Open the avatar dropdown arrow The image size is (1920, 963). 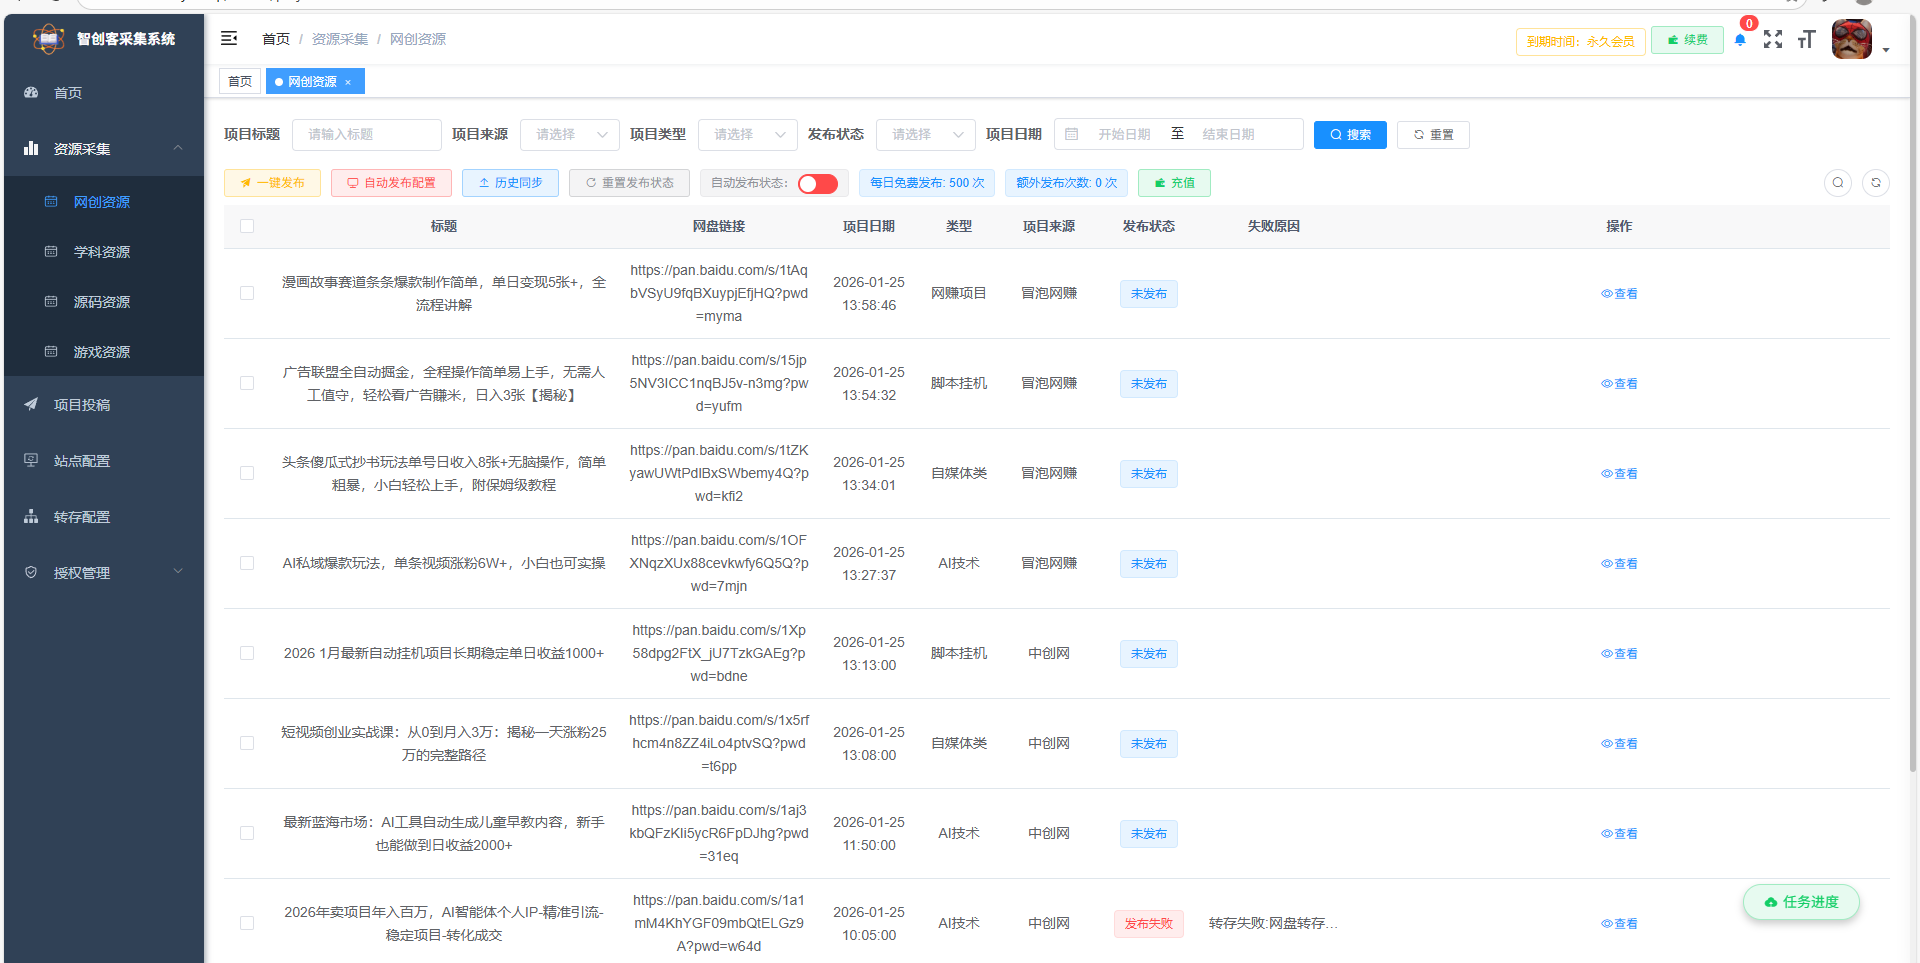1887,50
